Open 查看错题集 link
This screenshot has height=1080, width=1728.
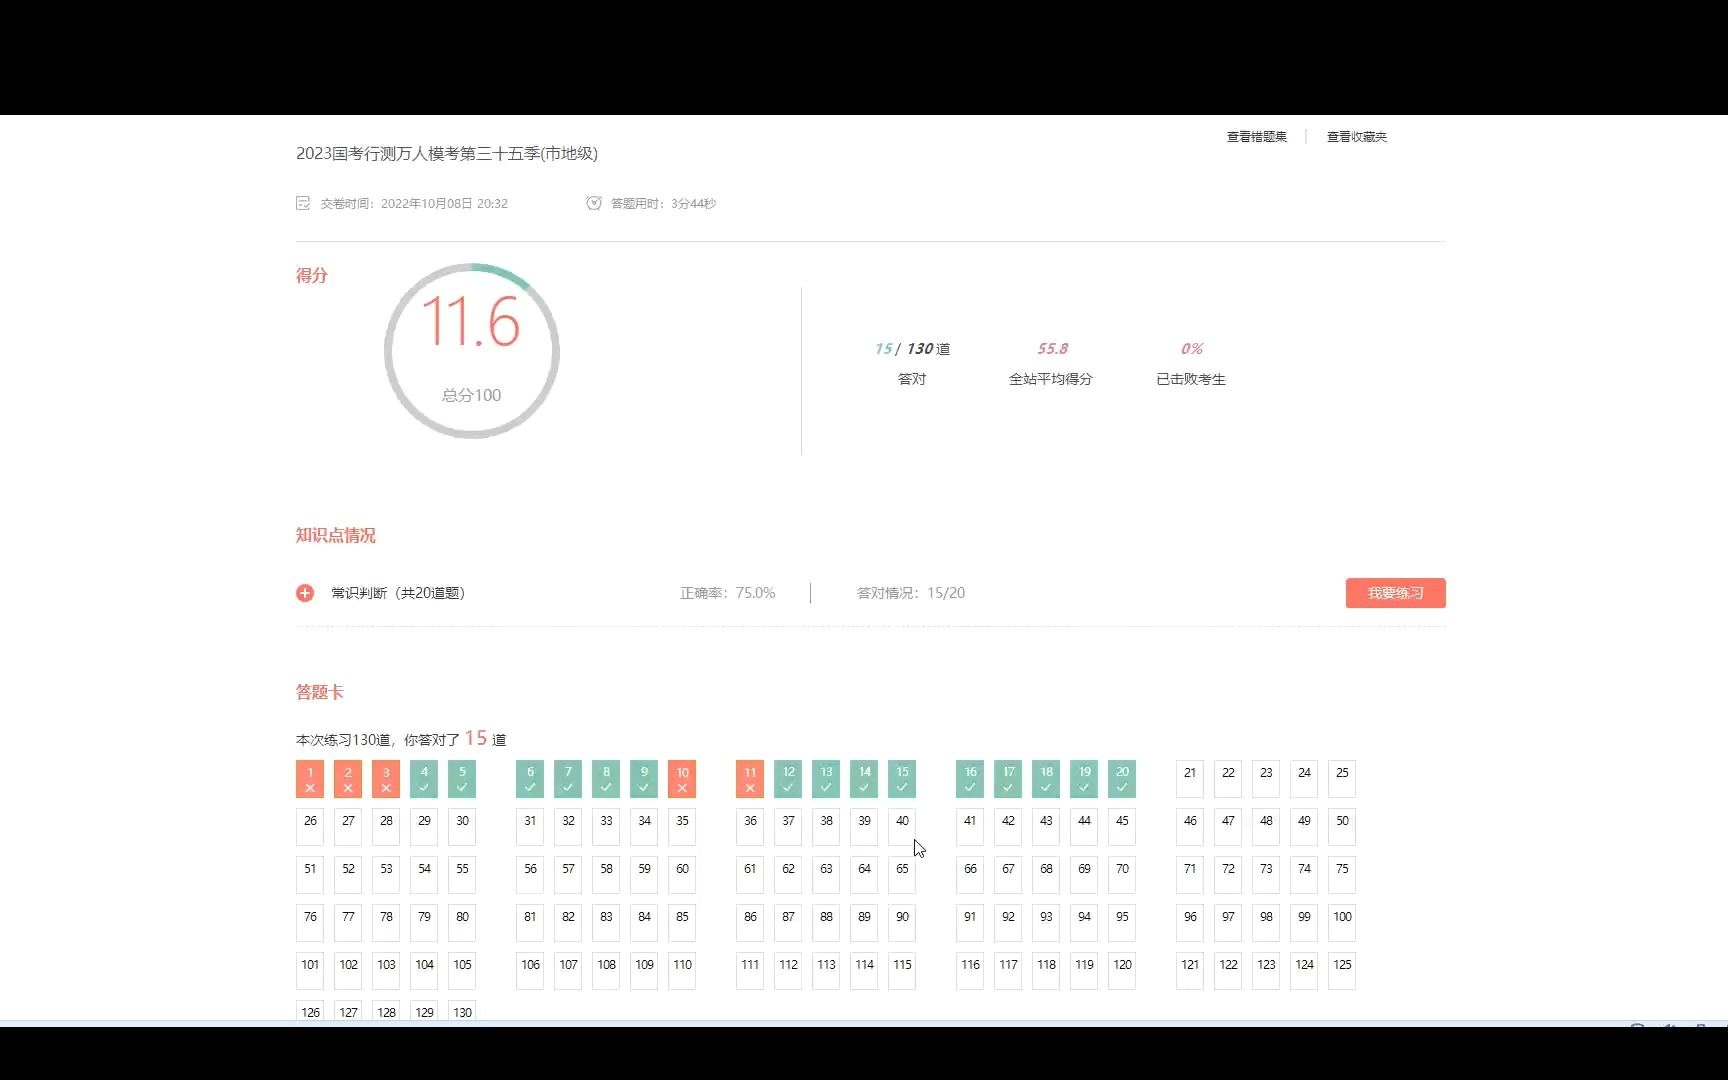point(1257,137)
